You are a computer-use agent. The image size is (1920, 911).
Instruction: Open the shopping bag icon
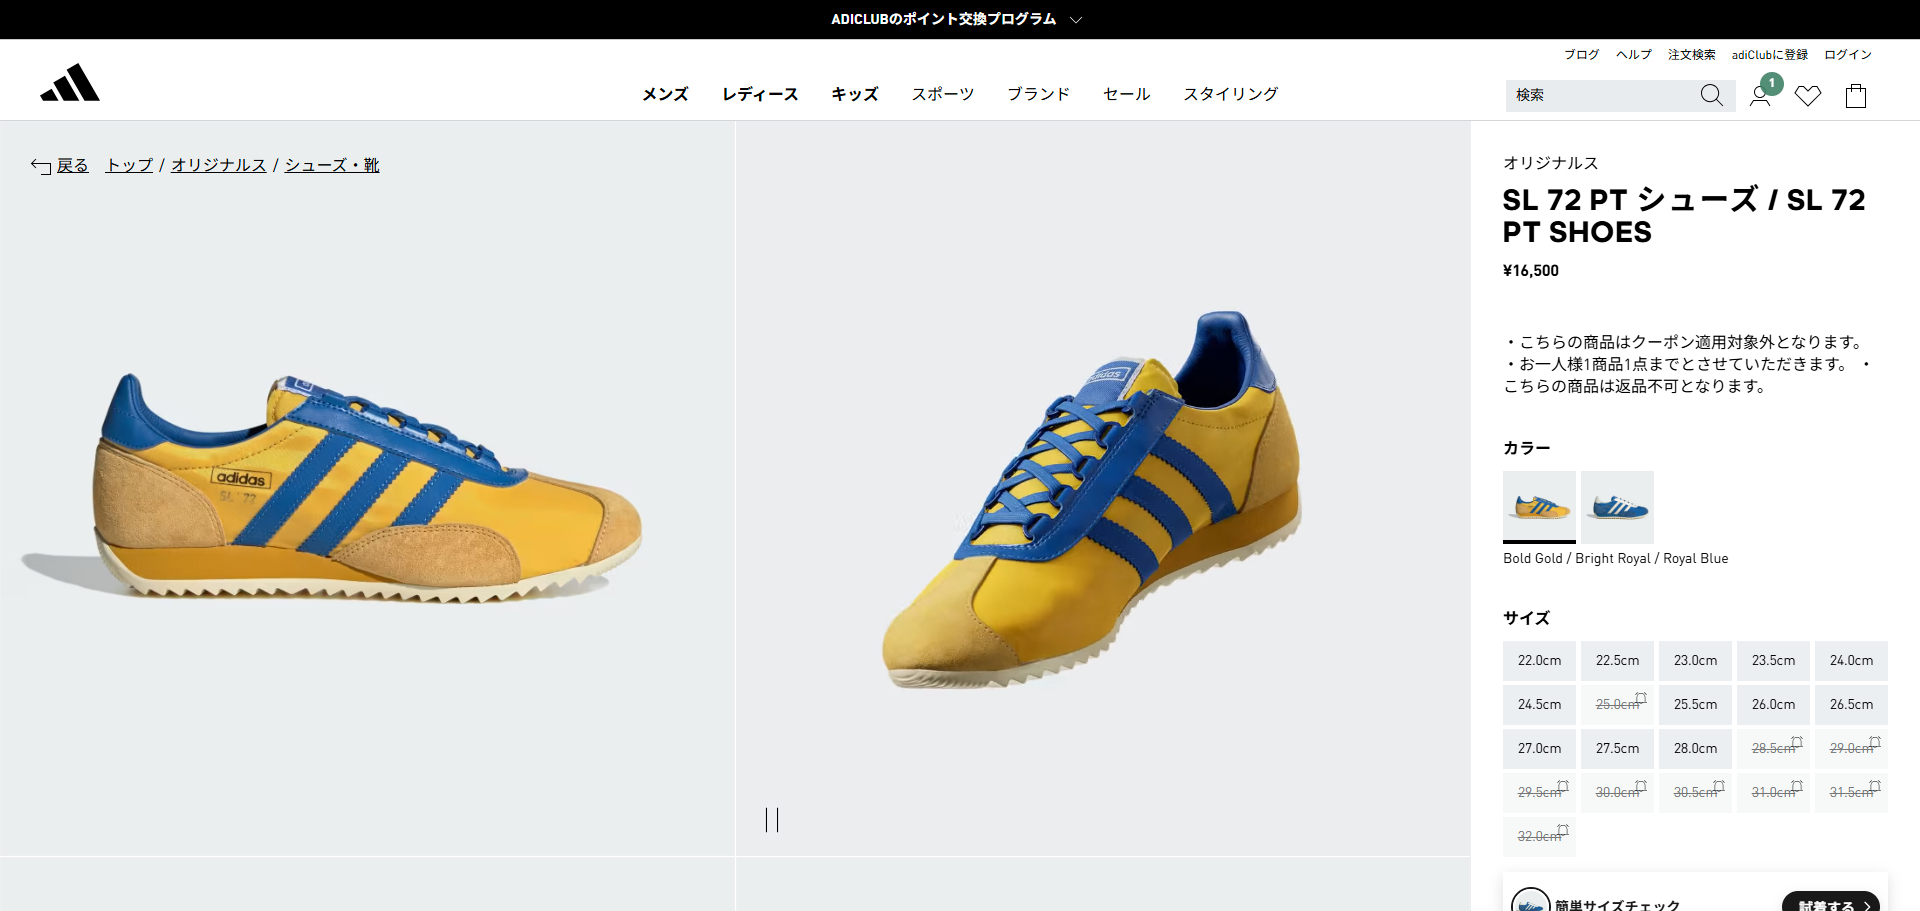1856,96
